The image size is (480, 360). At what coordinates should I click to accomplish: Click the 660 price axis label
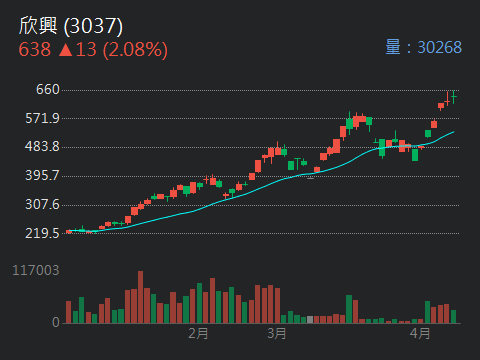tap(48, 89)
